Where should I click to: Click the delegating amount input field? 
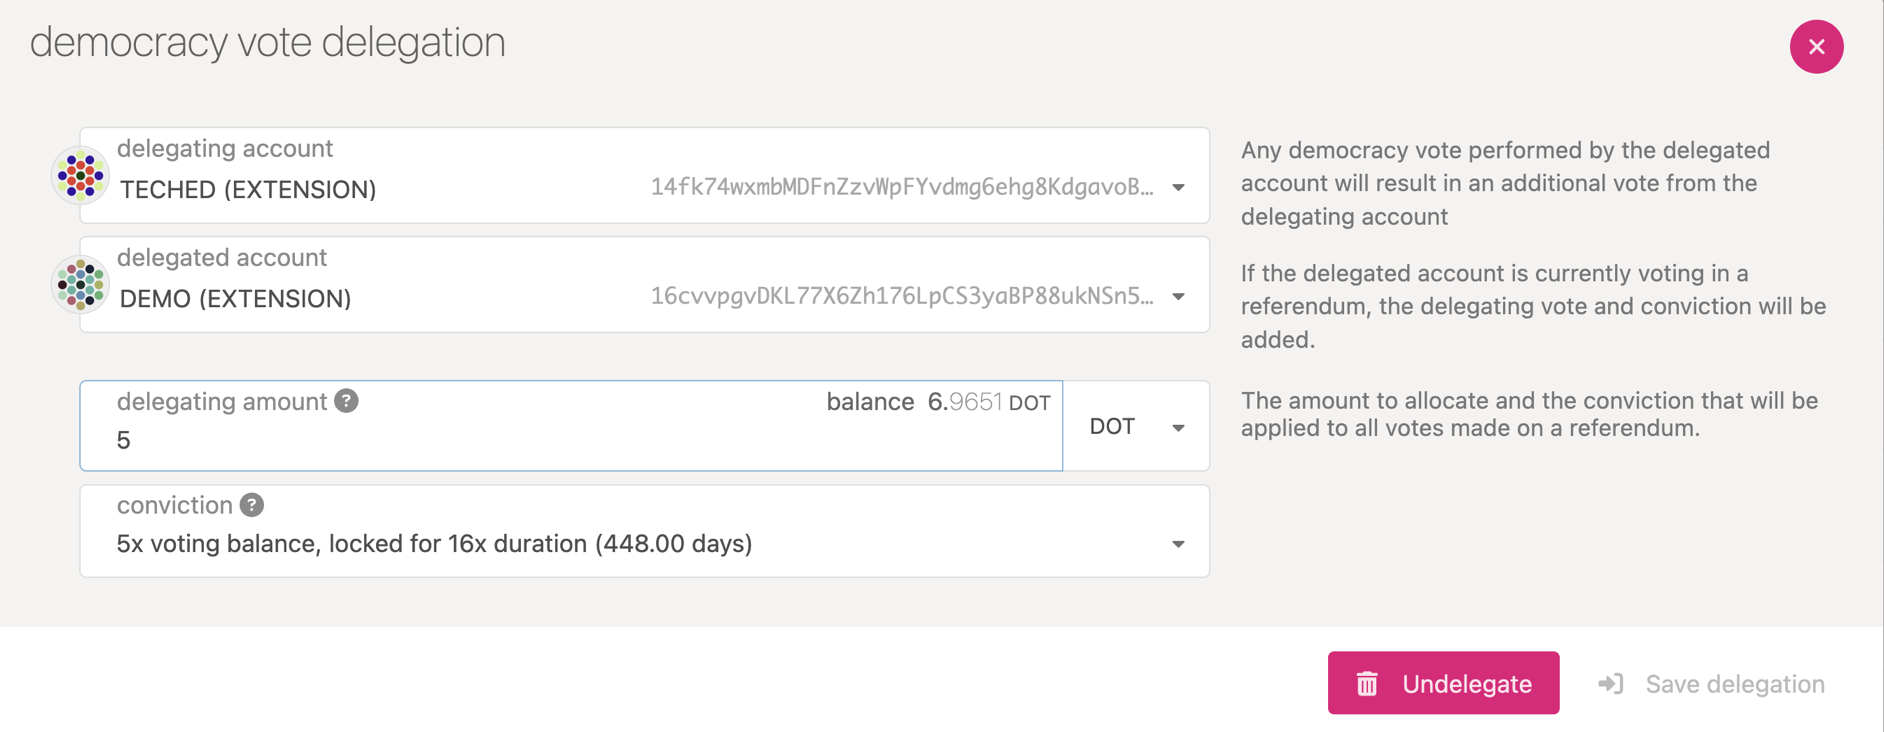pyautogui.click(x=571, y=426)
